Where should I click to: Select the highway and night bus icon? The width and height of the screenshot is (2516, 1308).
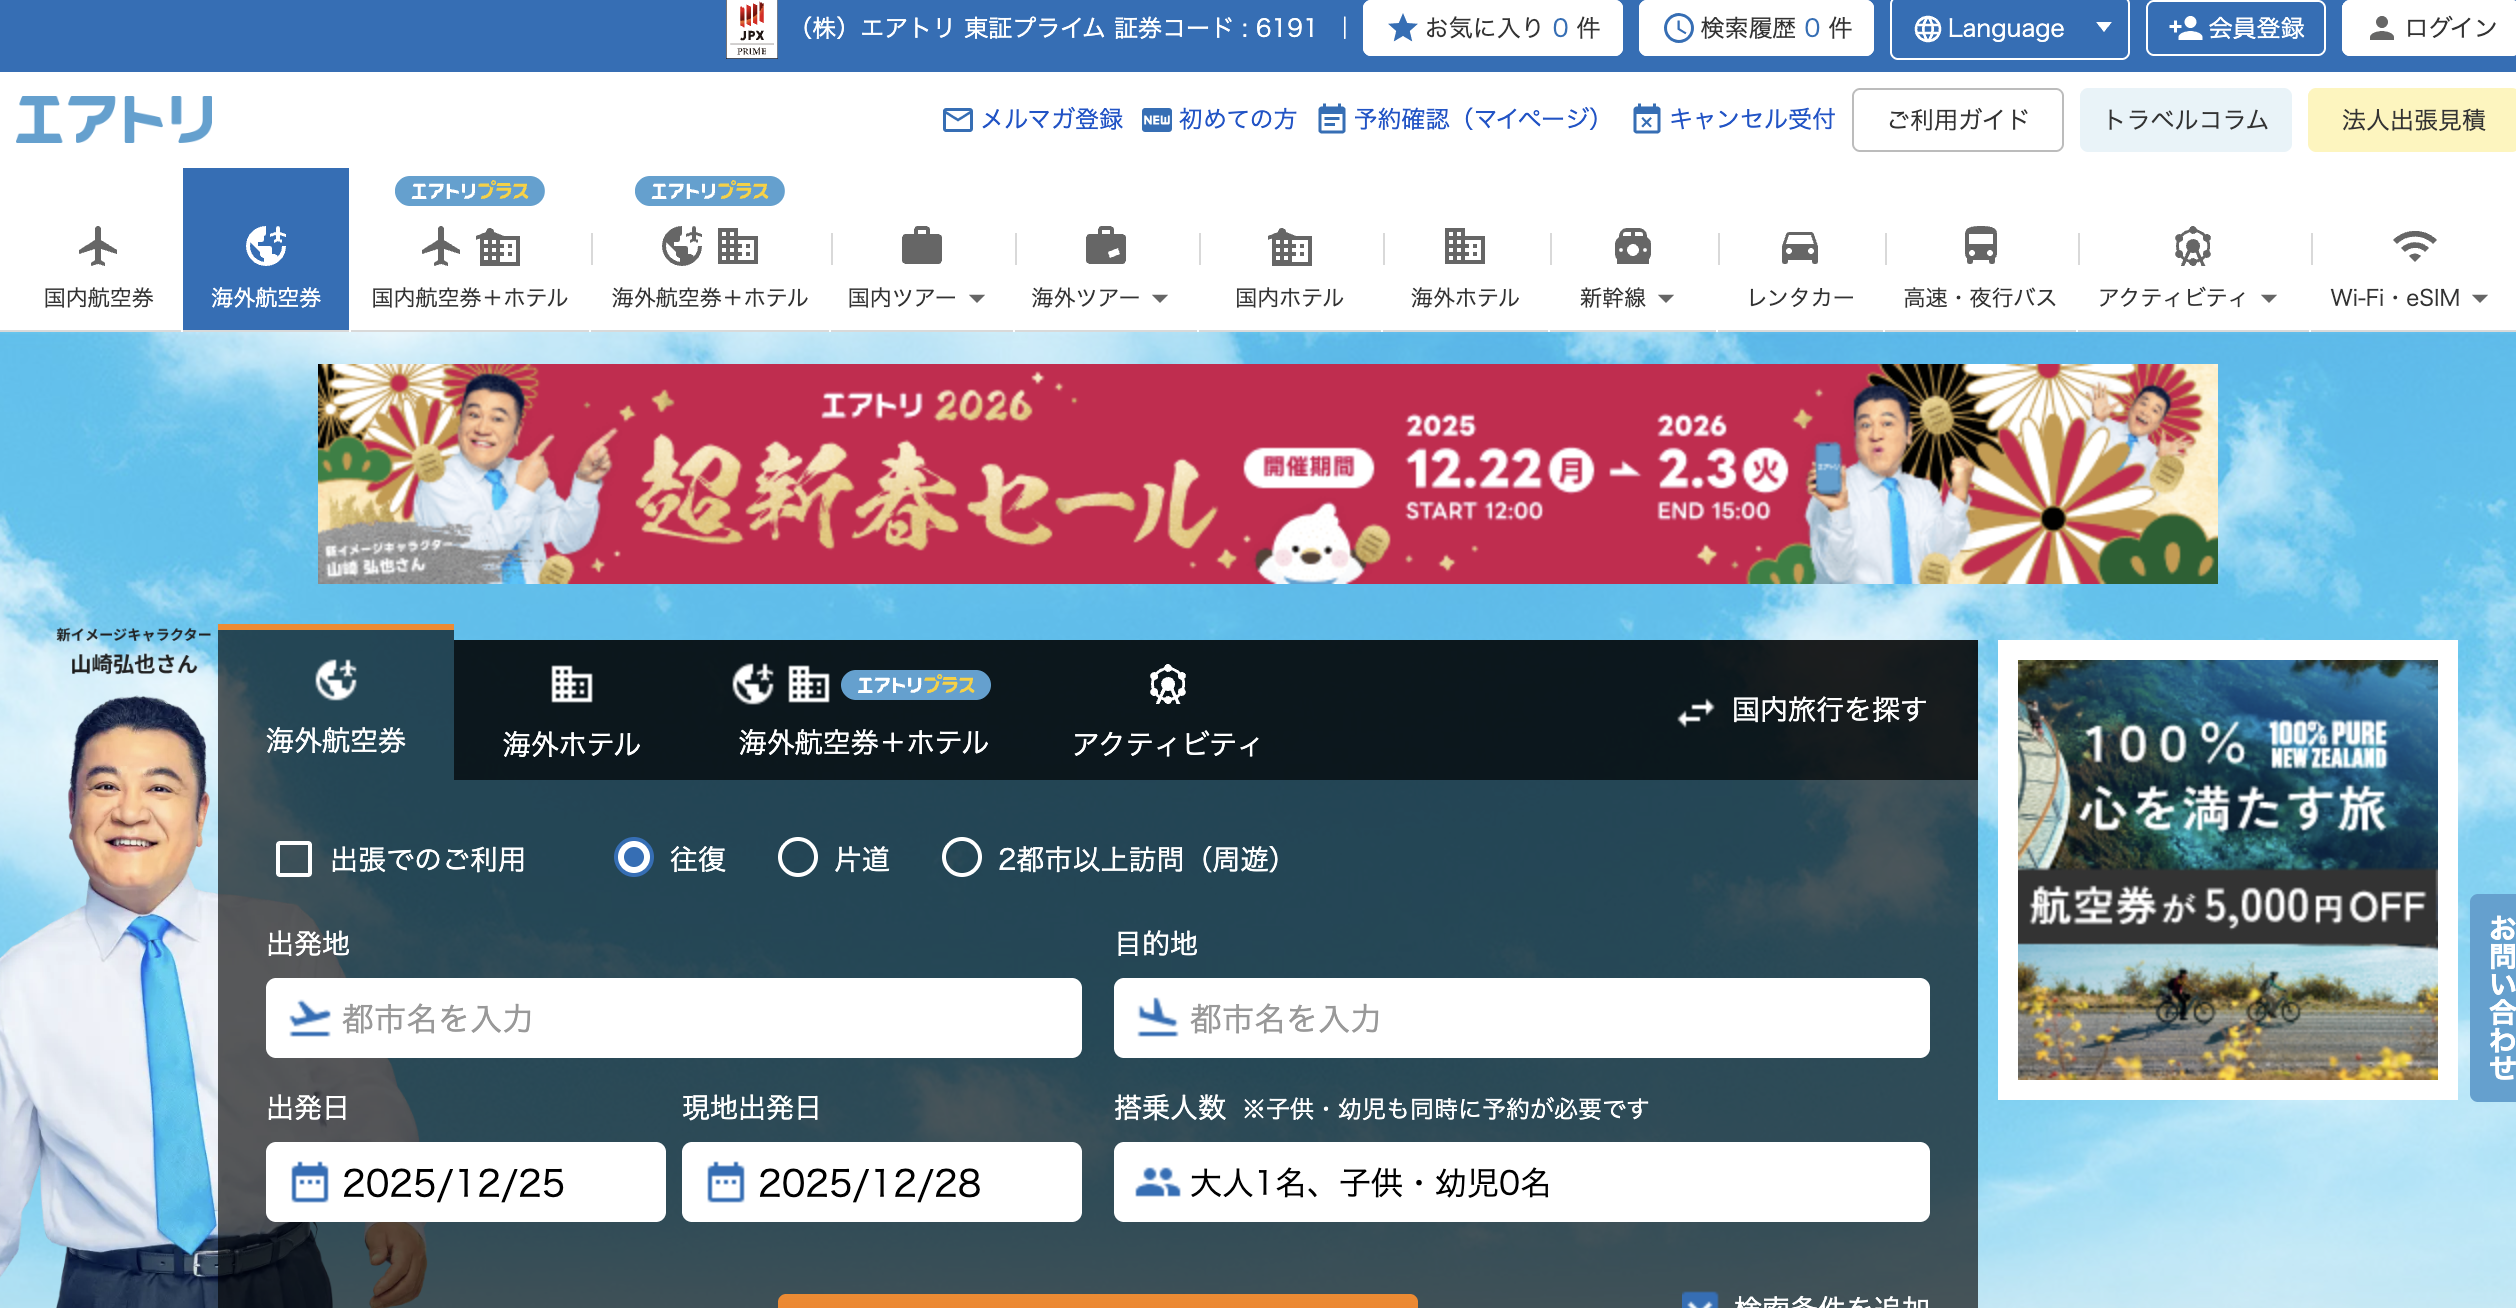point(1979,246)
